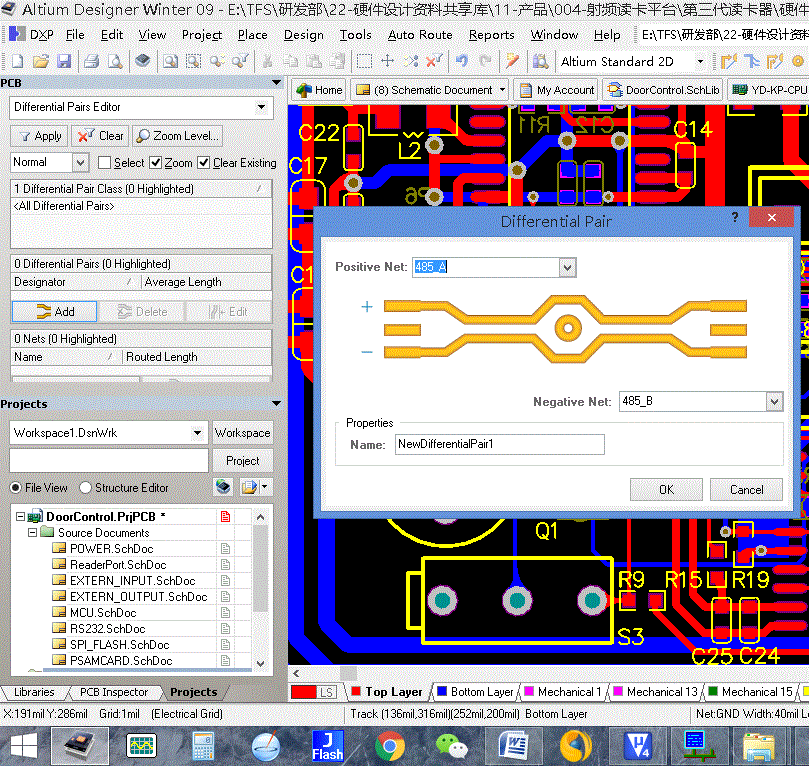Open the Normal mode dropdown

click(x=80, y=162)
